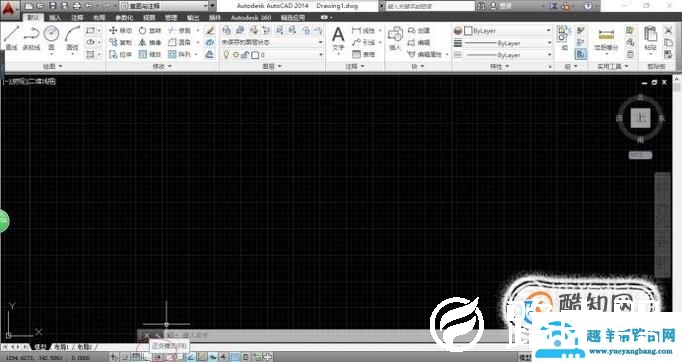This screenshot has height=362, width=682.
Task: Switch to the Layout1 (布局1) tab
Action: coord(61,347)
